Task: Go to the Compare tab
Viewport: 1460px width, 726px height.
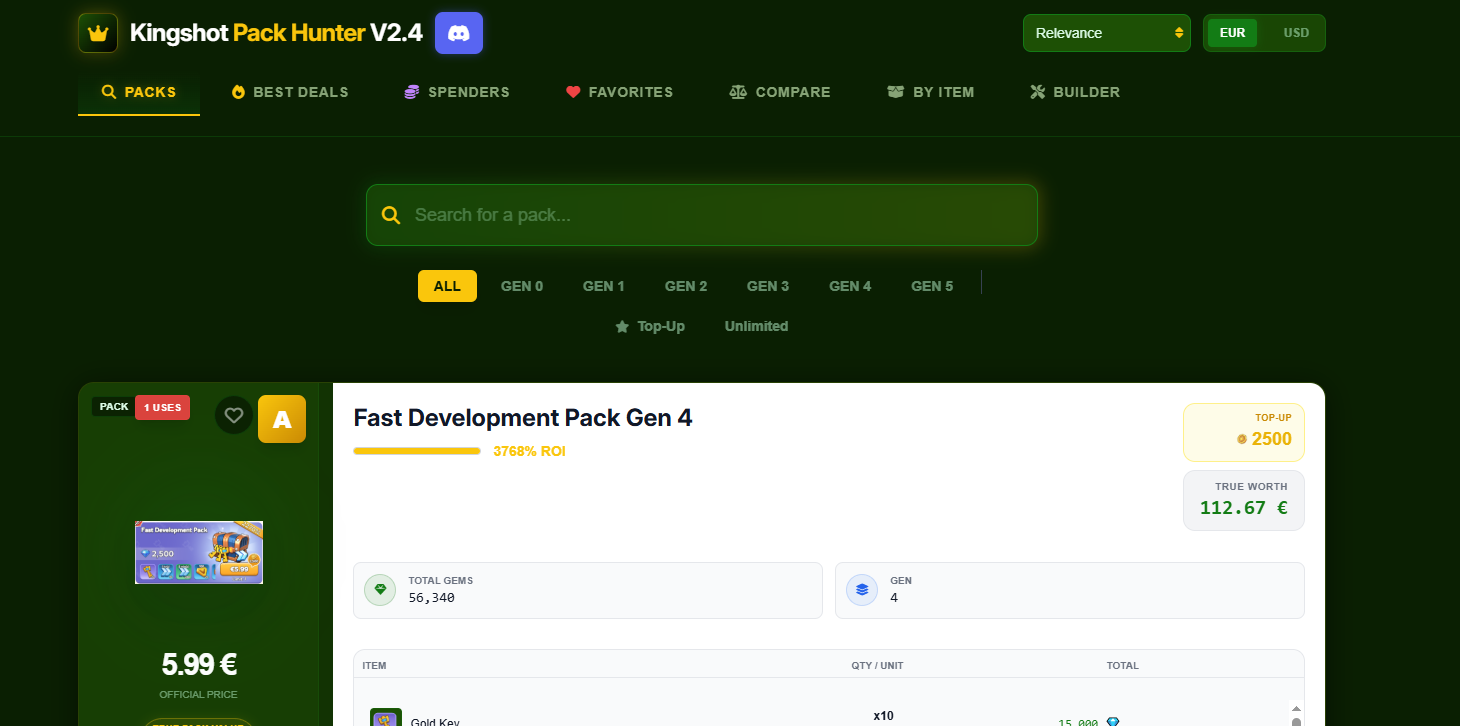Action: pos(780,92)
